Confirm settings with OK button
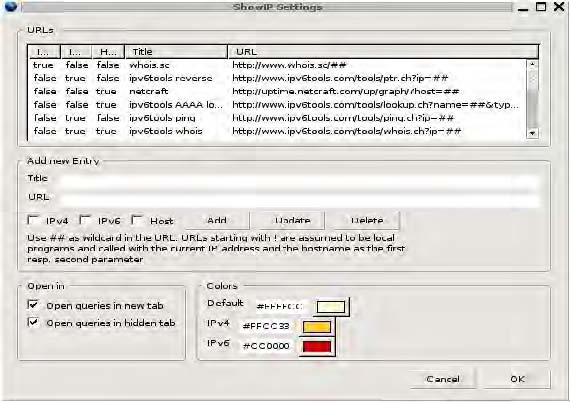570x402 pixels. tap(517, 379)
